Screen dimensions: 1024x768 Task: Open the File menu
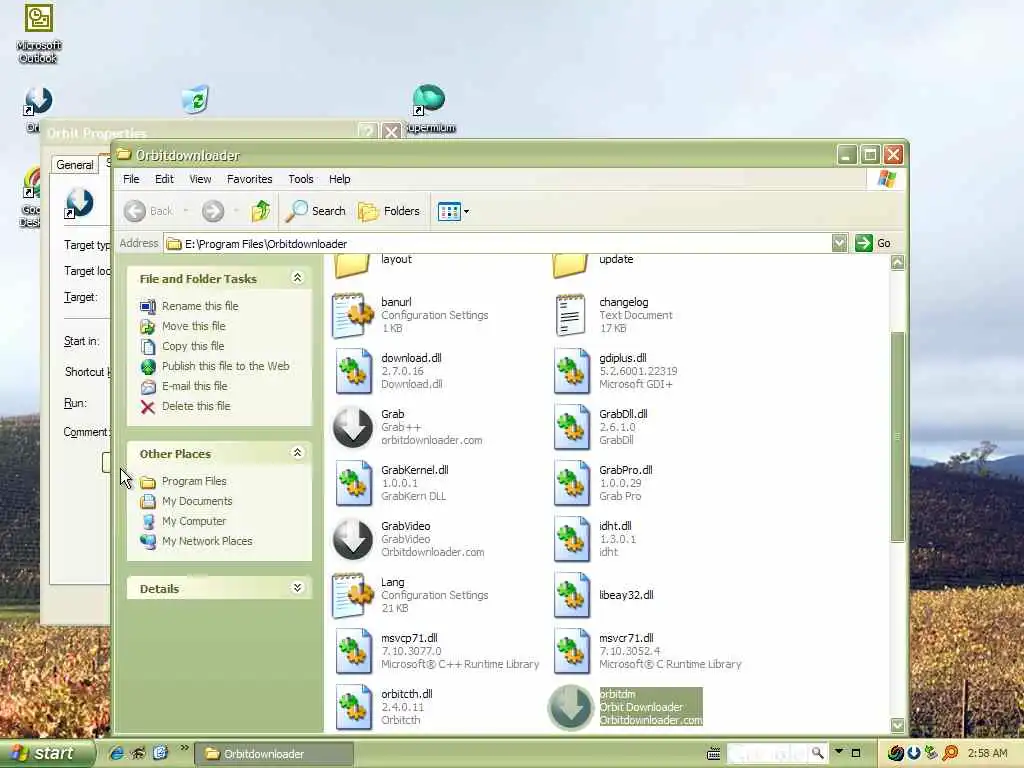131,179
